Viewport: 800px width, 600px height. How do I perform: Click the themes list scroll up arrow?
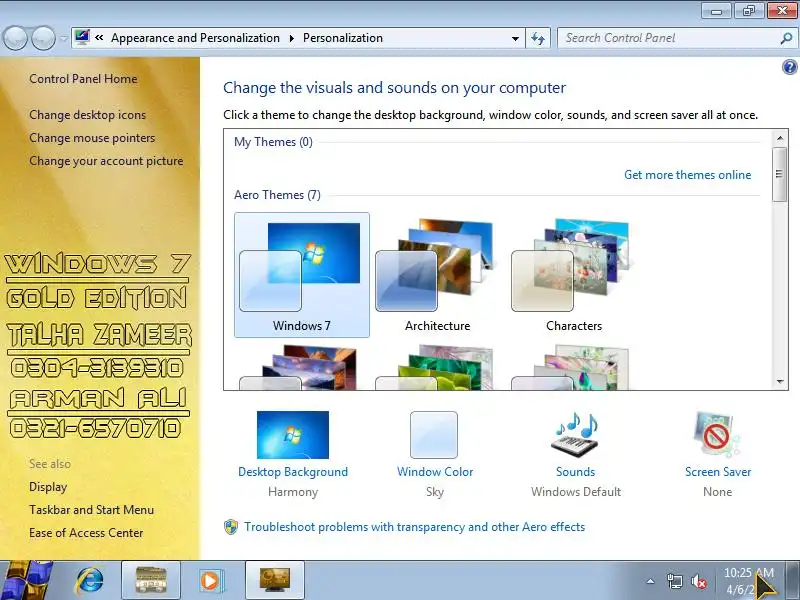[x=780, y=138]
